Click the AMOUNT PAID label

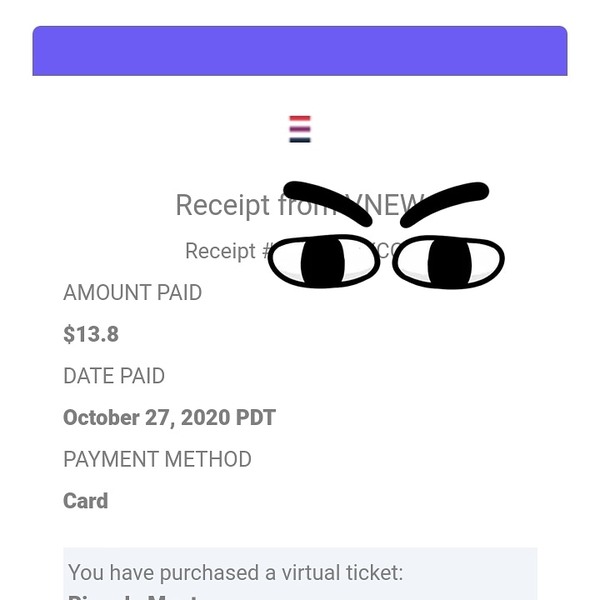pos(132,293)
